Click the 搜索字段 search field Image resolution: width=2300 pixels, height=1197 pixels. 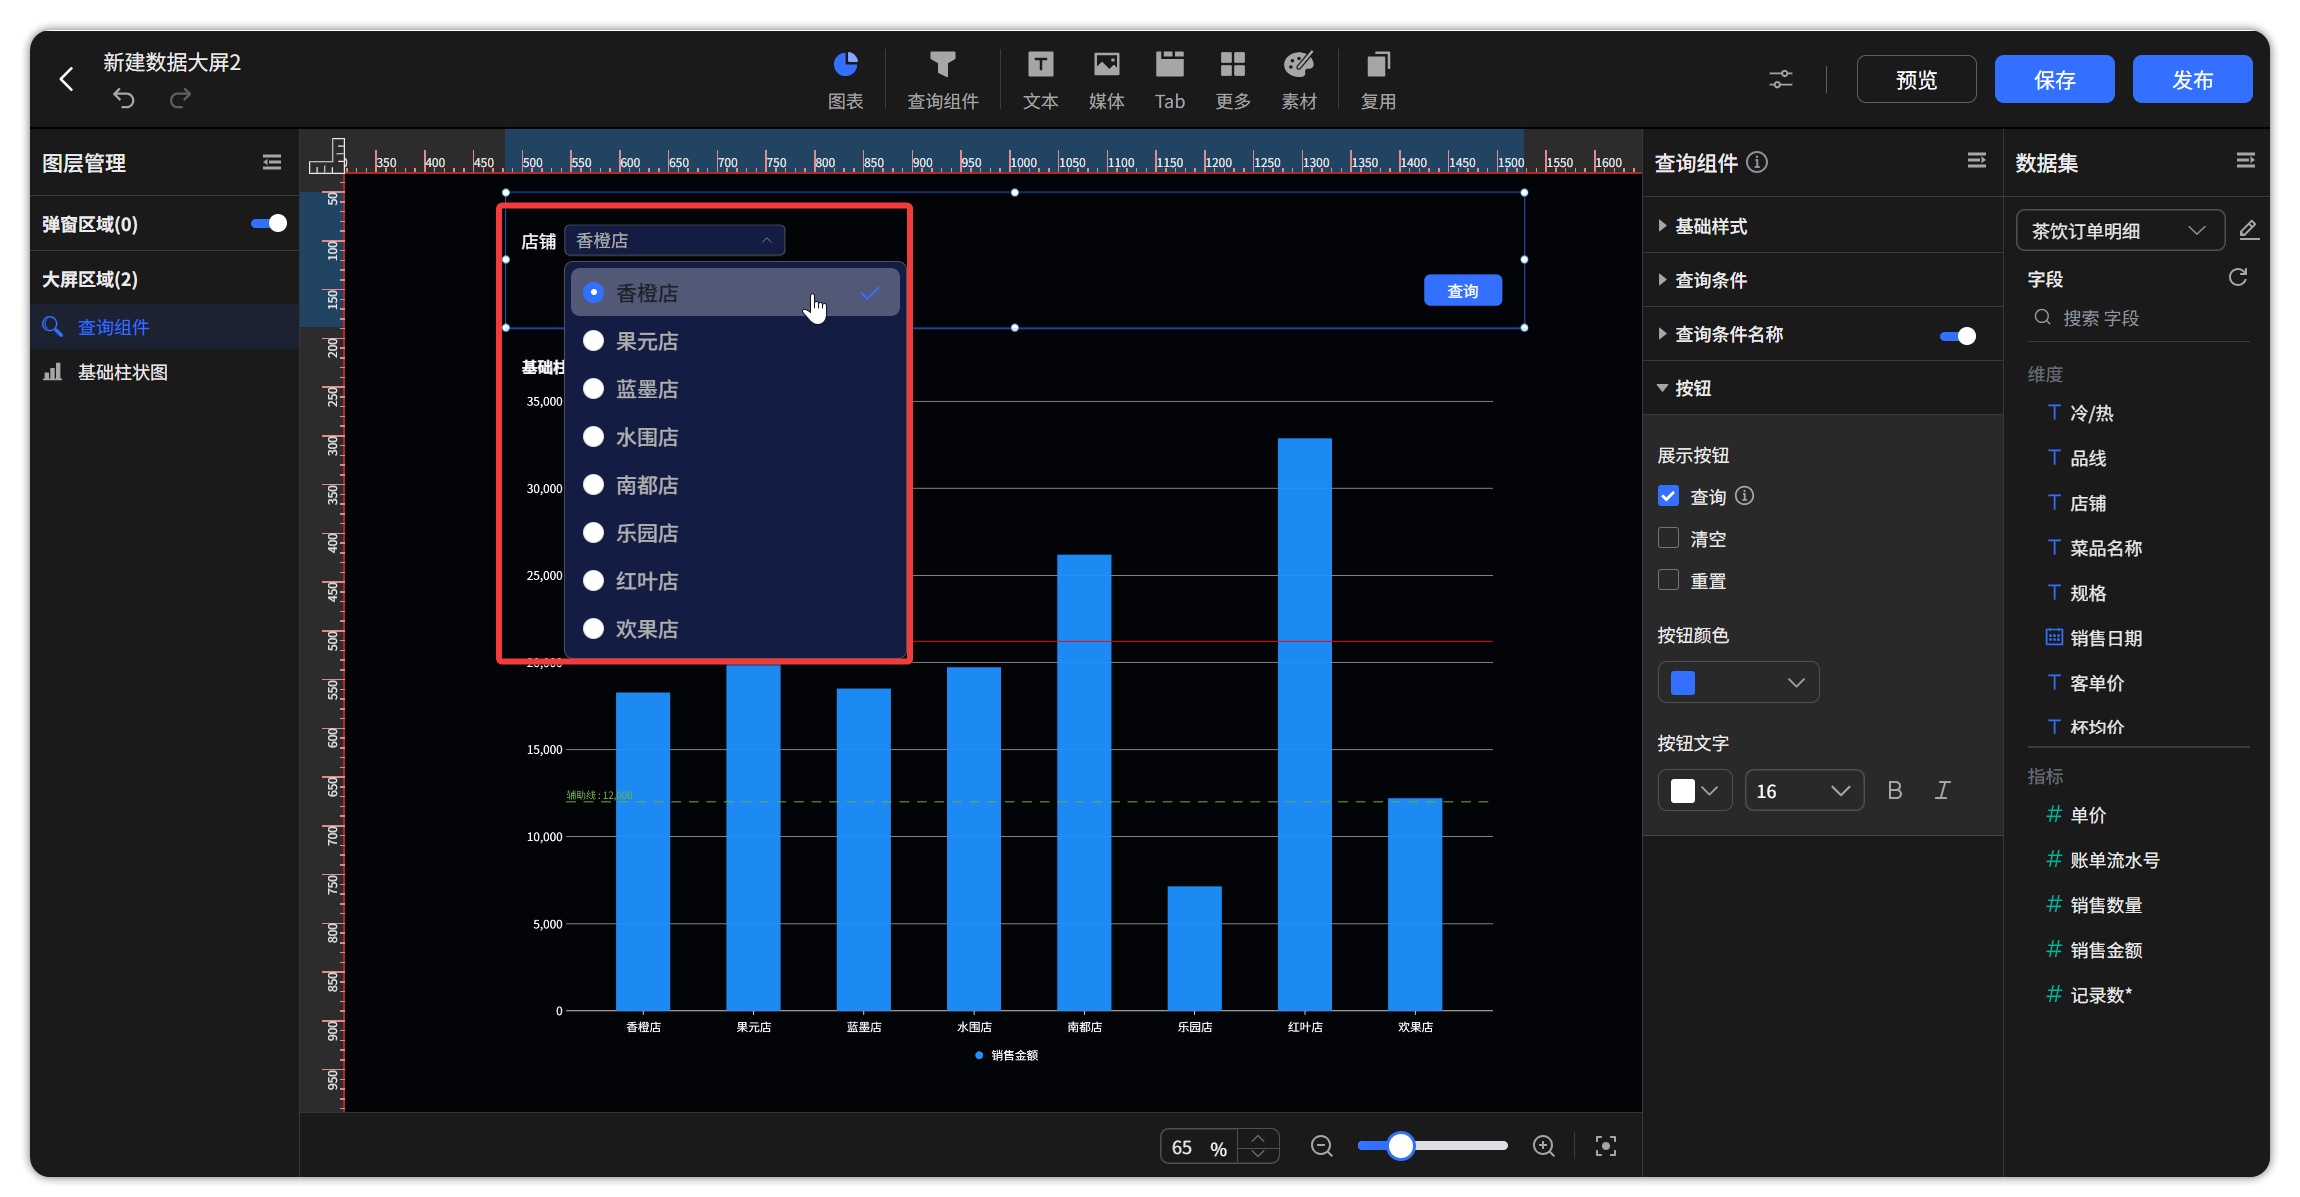click(x=2138, y=318)
